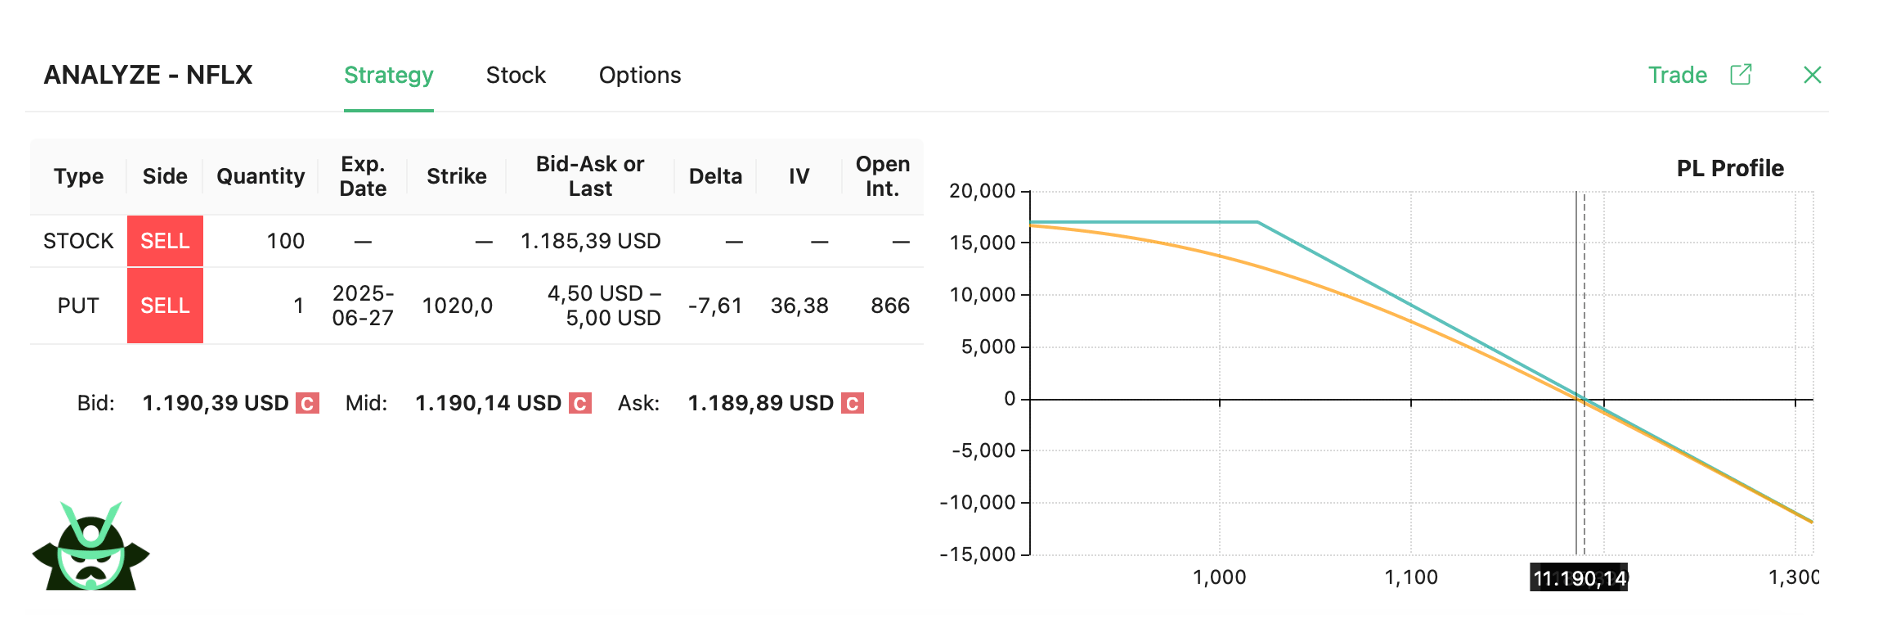Click the stock Quantity value 100
The height and width of the screenshot is (632, 1880).
point(286,240)
